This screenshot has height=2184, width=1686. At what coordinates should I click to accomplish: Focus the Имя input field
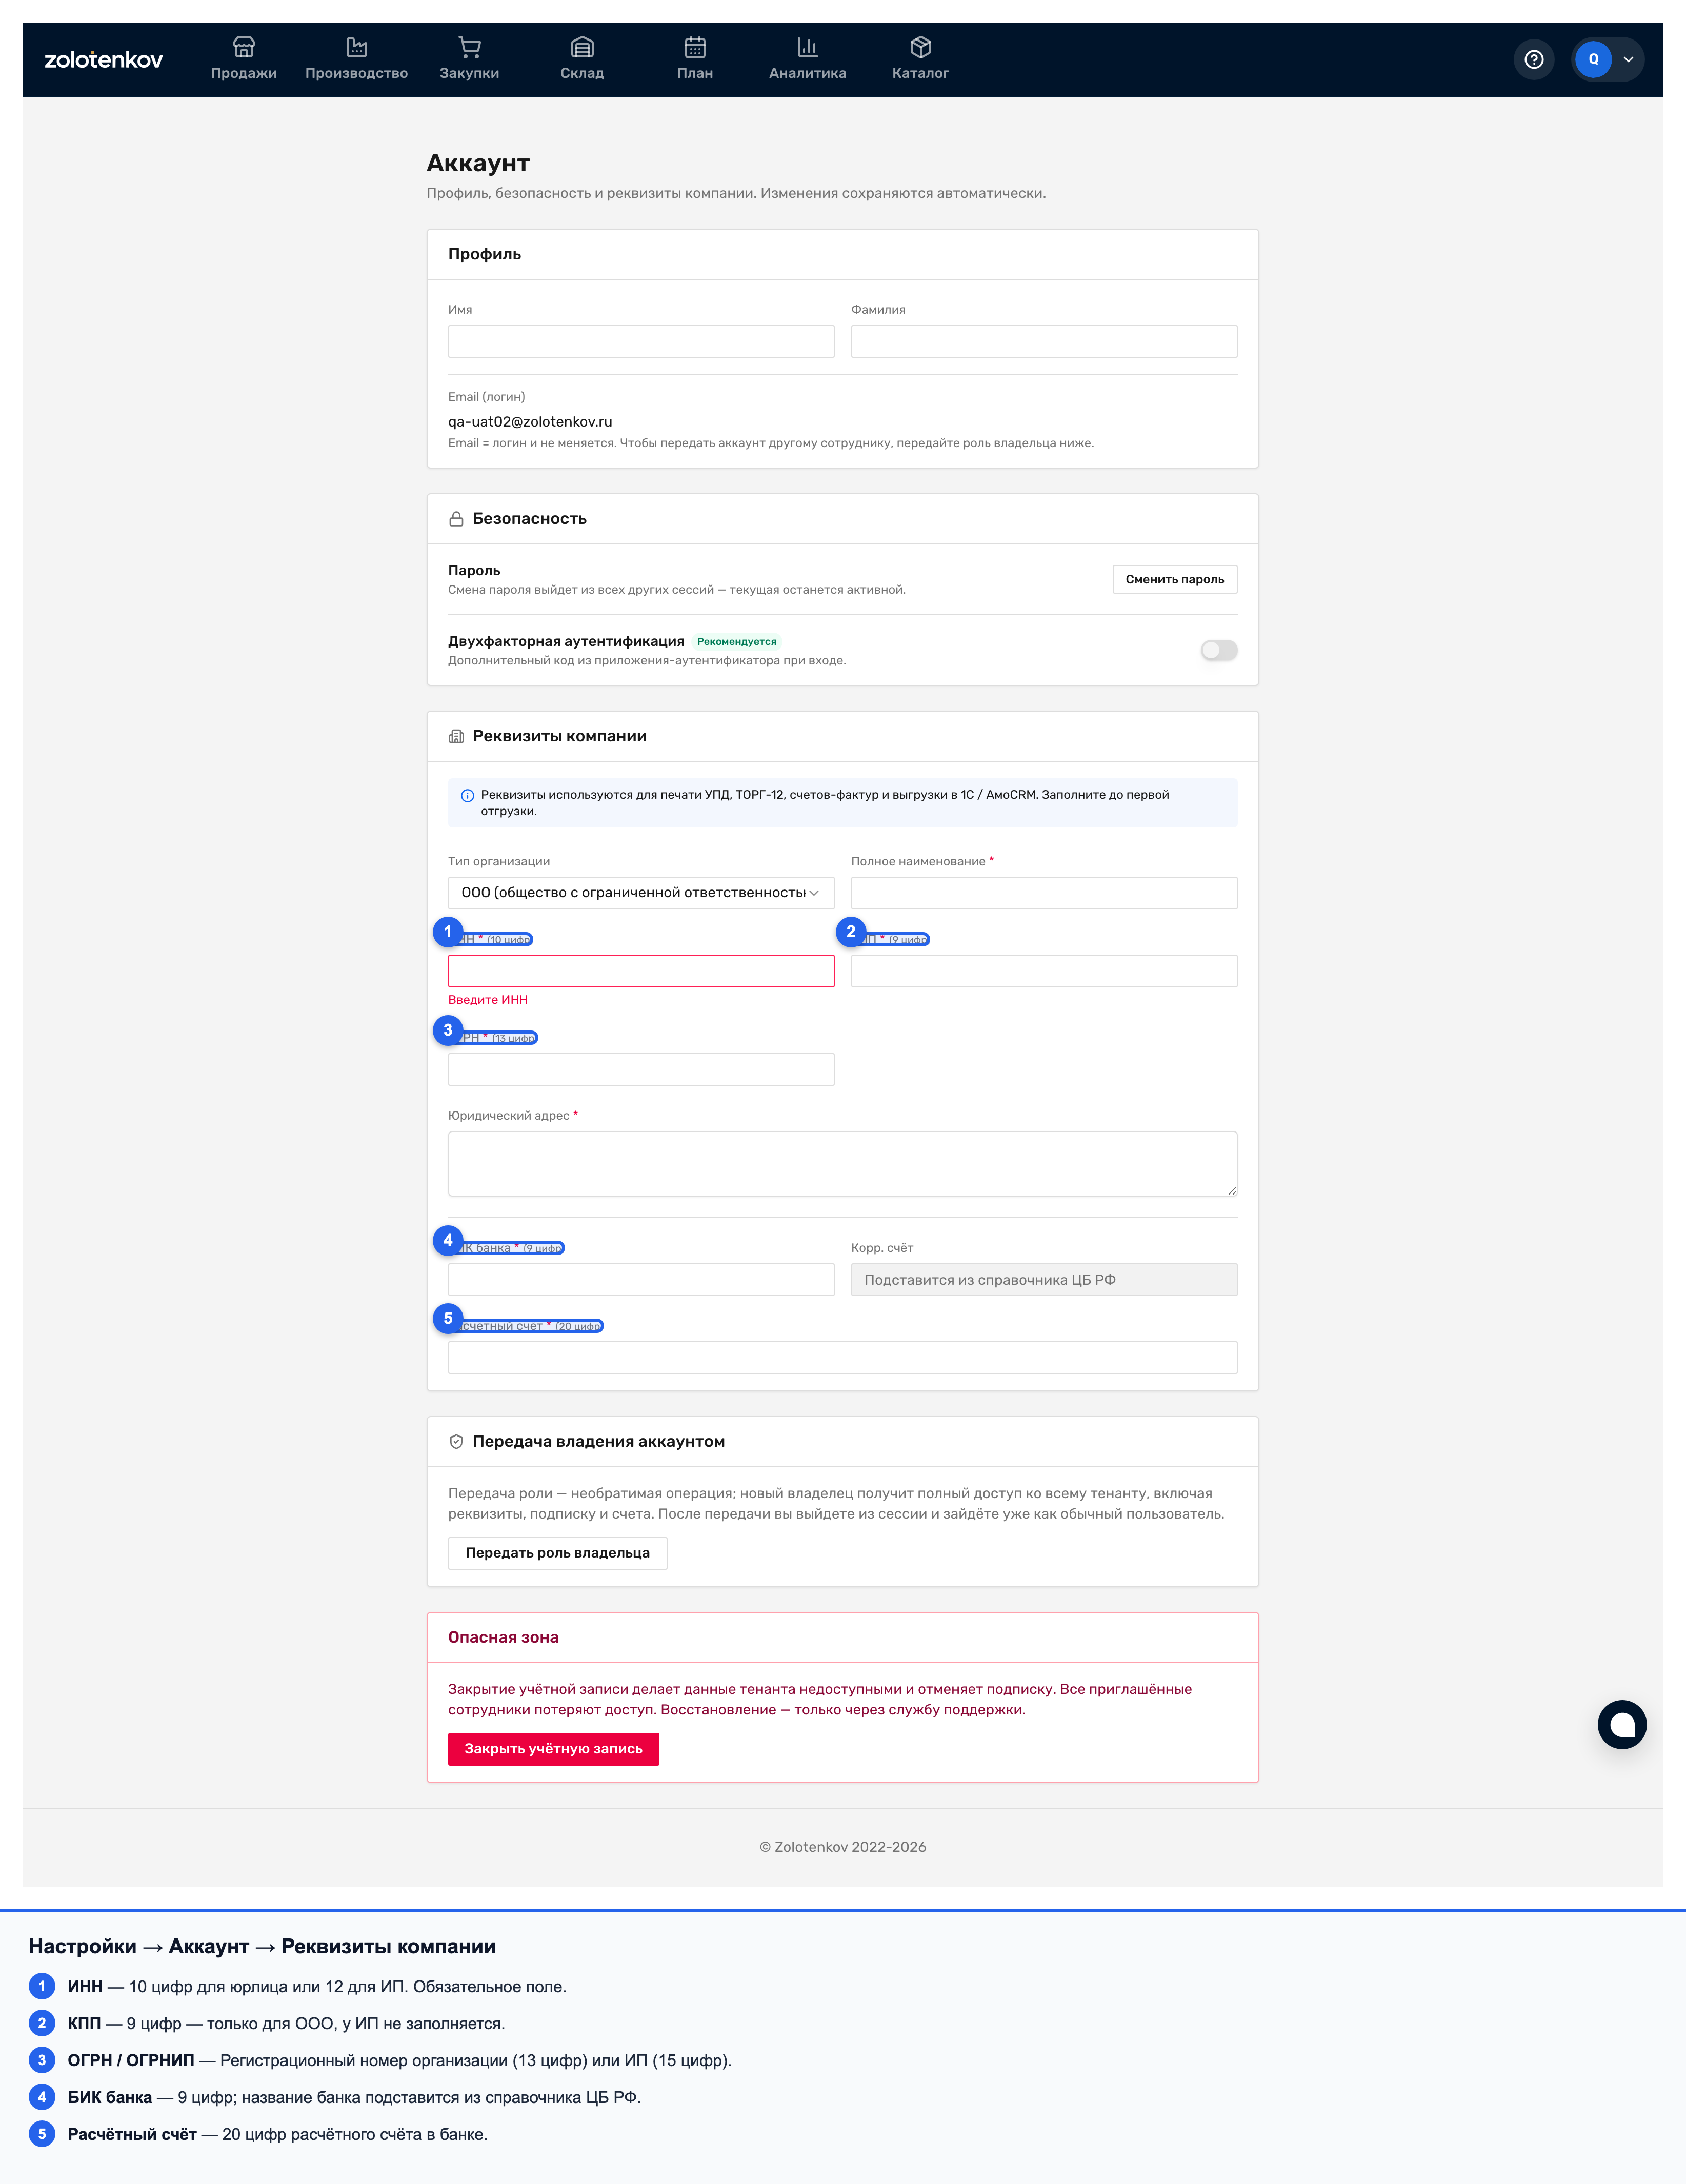coord(641,341)
